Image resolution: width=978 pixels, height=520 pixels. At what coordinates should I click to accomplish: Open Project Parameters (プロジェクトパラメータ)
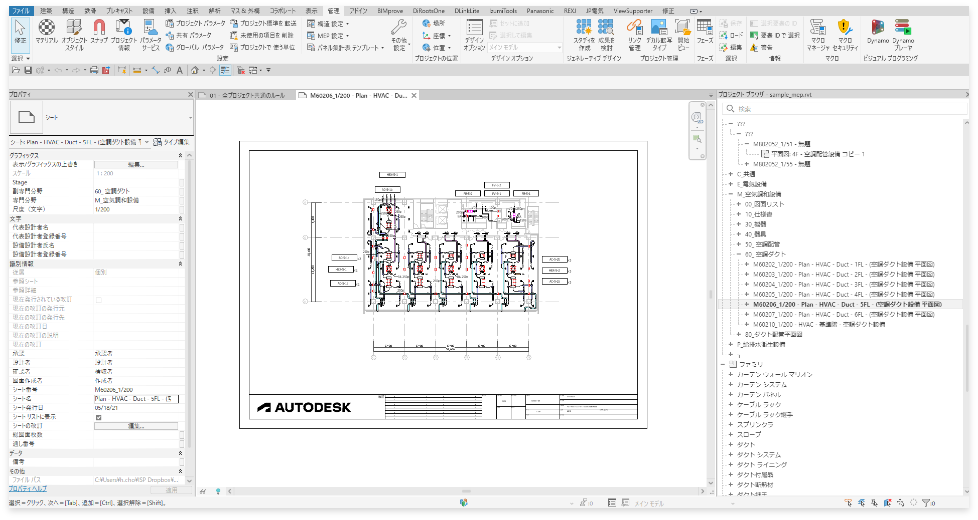[195, 23]
